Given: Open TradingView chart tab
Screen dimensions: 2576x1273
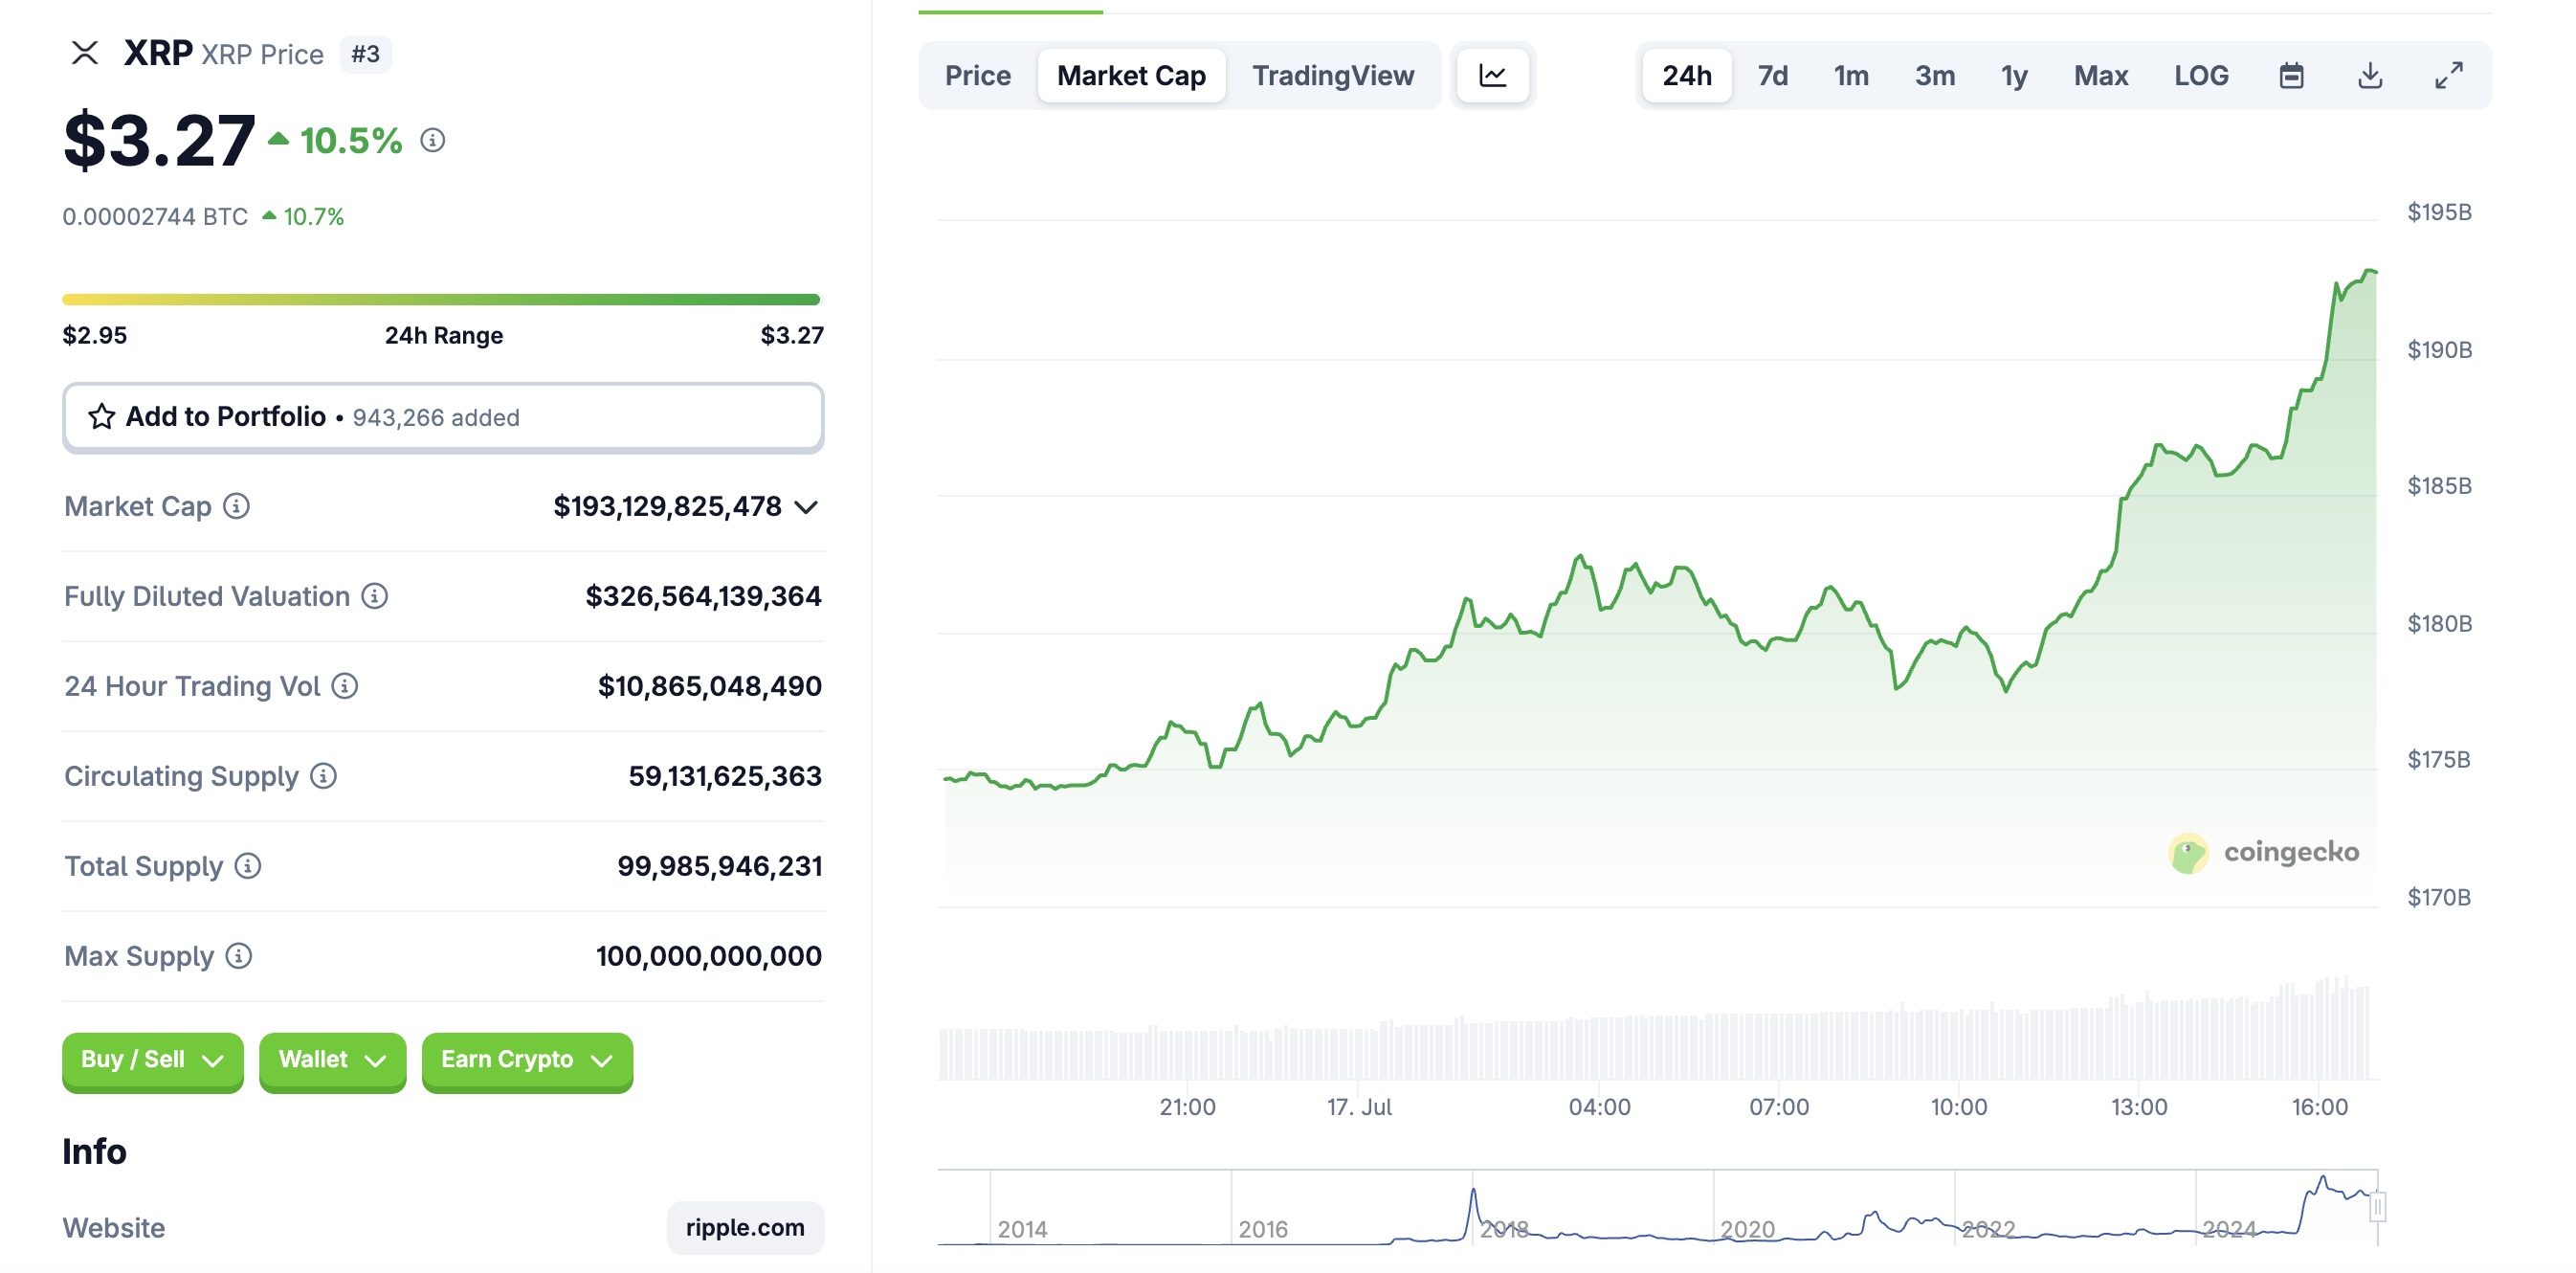Looking at the screenshot, I should 1333,75.
